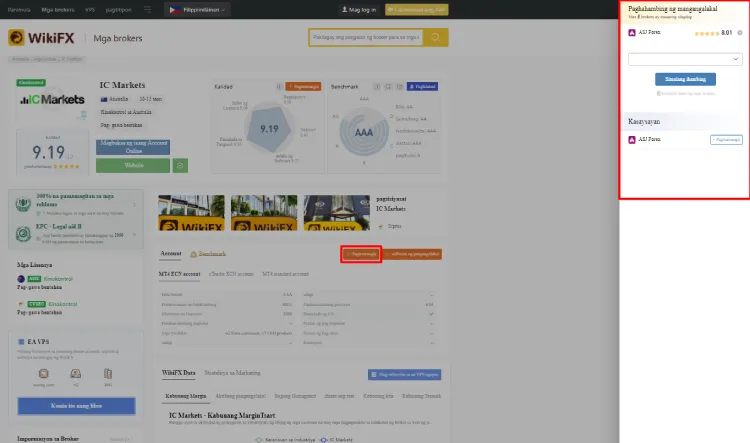Click the CYSEC license badge
Screen dimensions: 750x443
(36, 304)
